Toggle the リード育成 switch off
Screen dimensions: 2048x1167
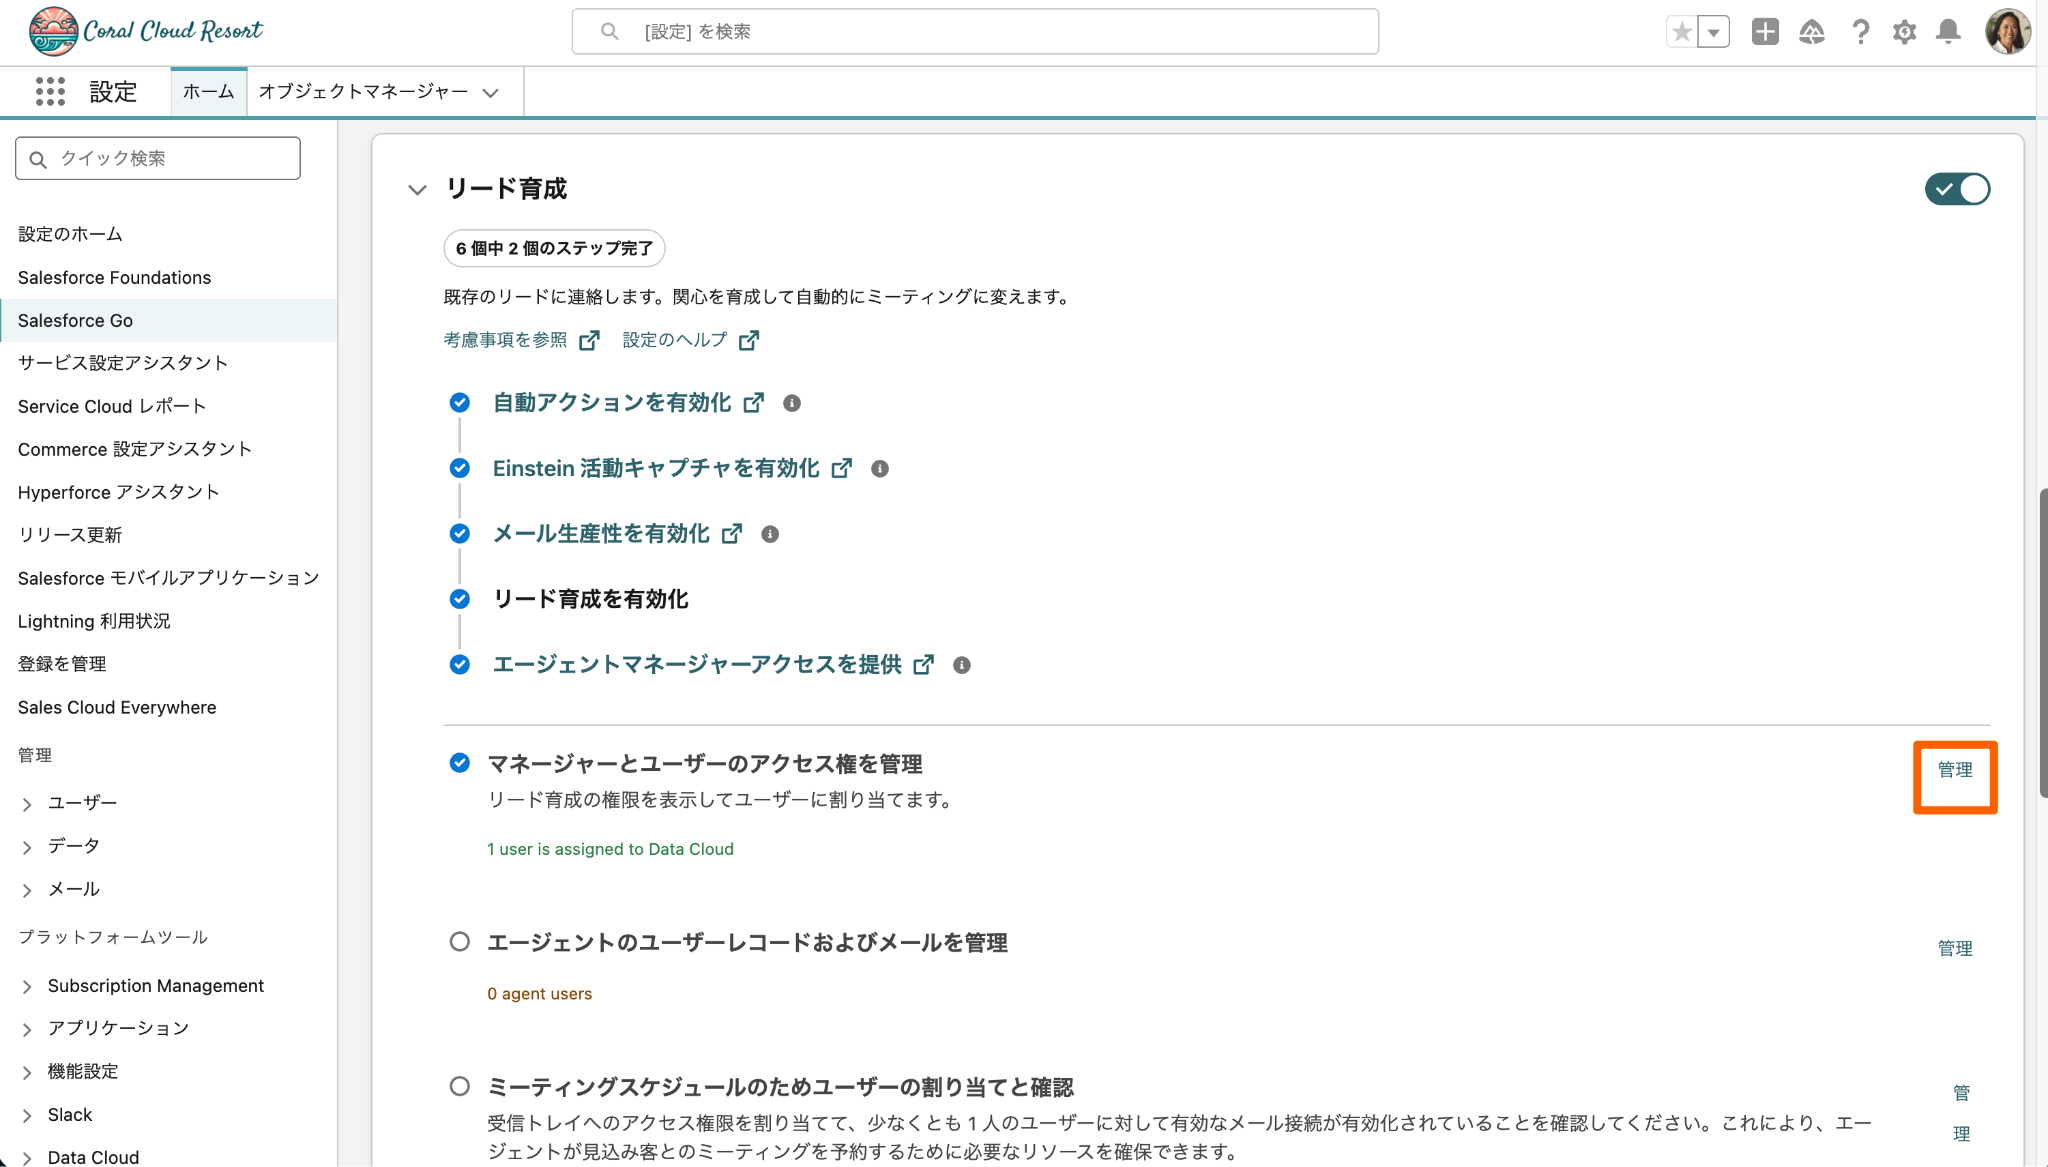coord(1957,189)
